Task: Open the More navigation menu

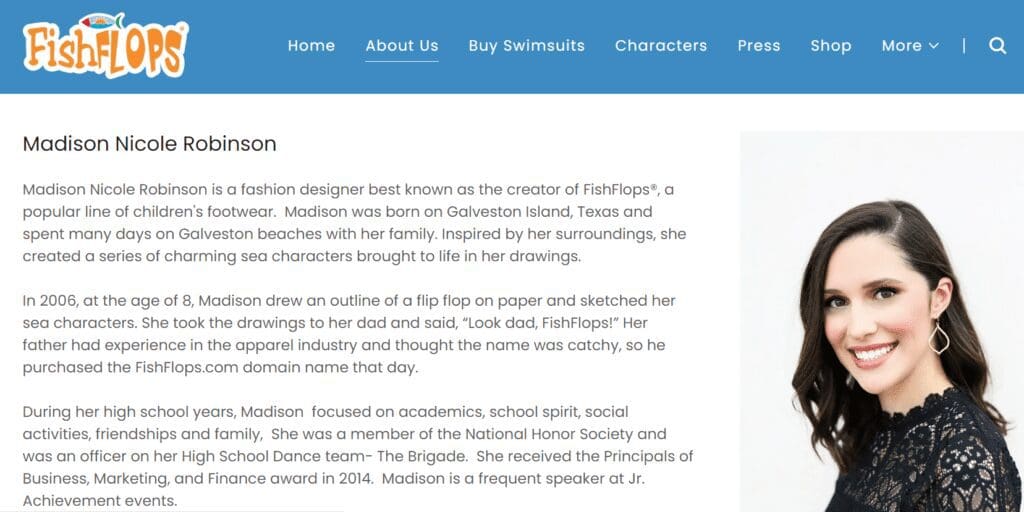Action: click(910, 46)
